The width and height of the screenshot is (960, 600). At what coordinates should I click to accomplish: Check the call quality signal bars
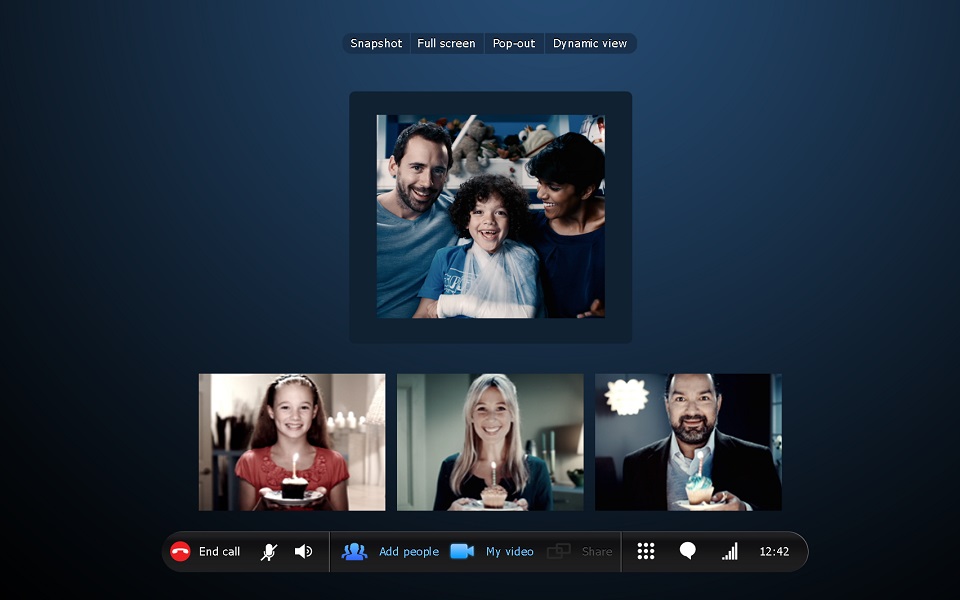[730, 551]
